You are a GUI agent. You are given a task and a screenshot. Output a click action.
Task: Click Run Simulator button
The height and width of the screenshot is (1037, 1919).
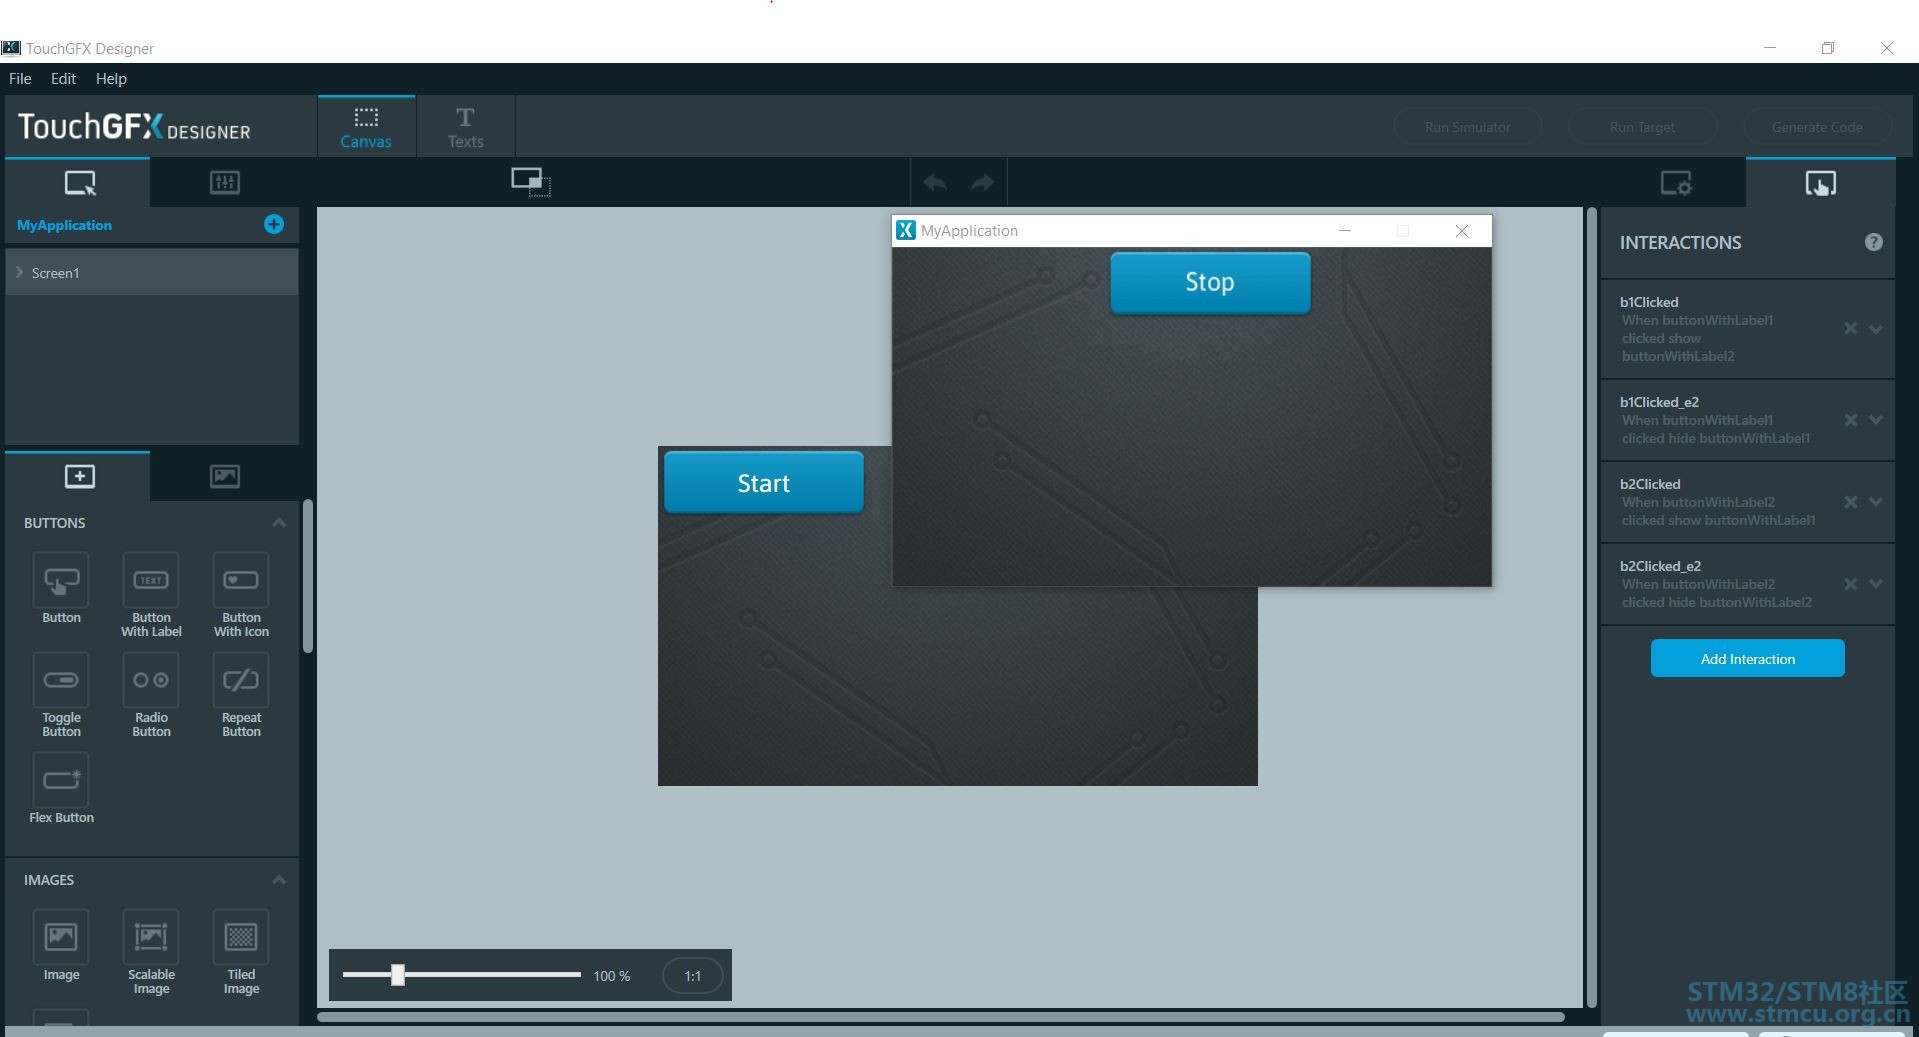click(x=1467, y=127)
